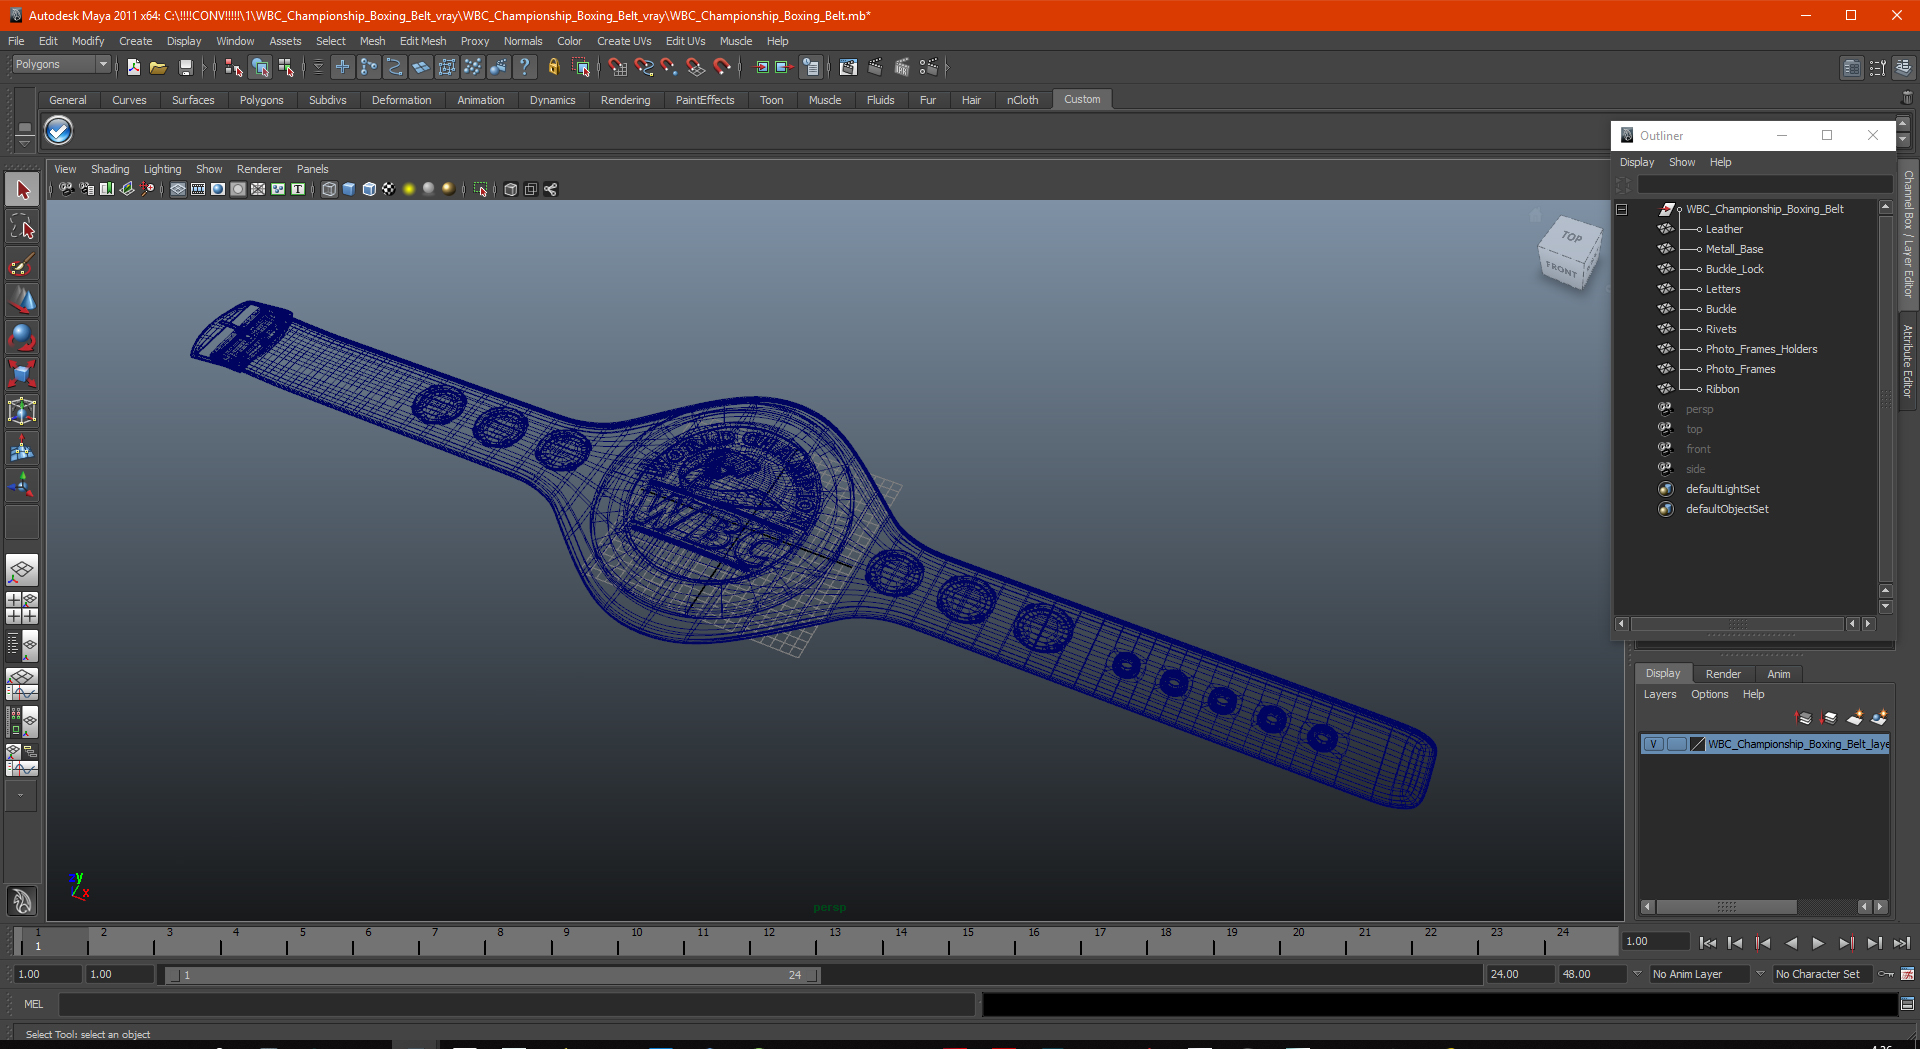The image size is (1920, 1049).
Task: Toggle viewport grid display icon
Action: click(x=177, y=189)
